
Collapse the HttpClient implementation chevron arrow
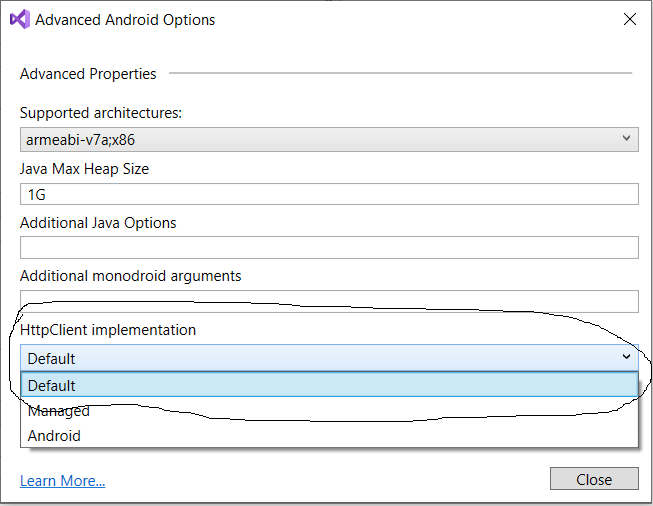click(x=626, y=357)
